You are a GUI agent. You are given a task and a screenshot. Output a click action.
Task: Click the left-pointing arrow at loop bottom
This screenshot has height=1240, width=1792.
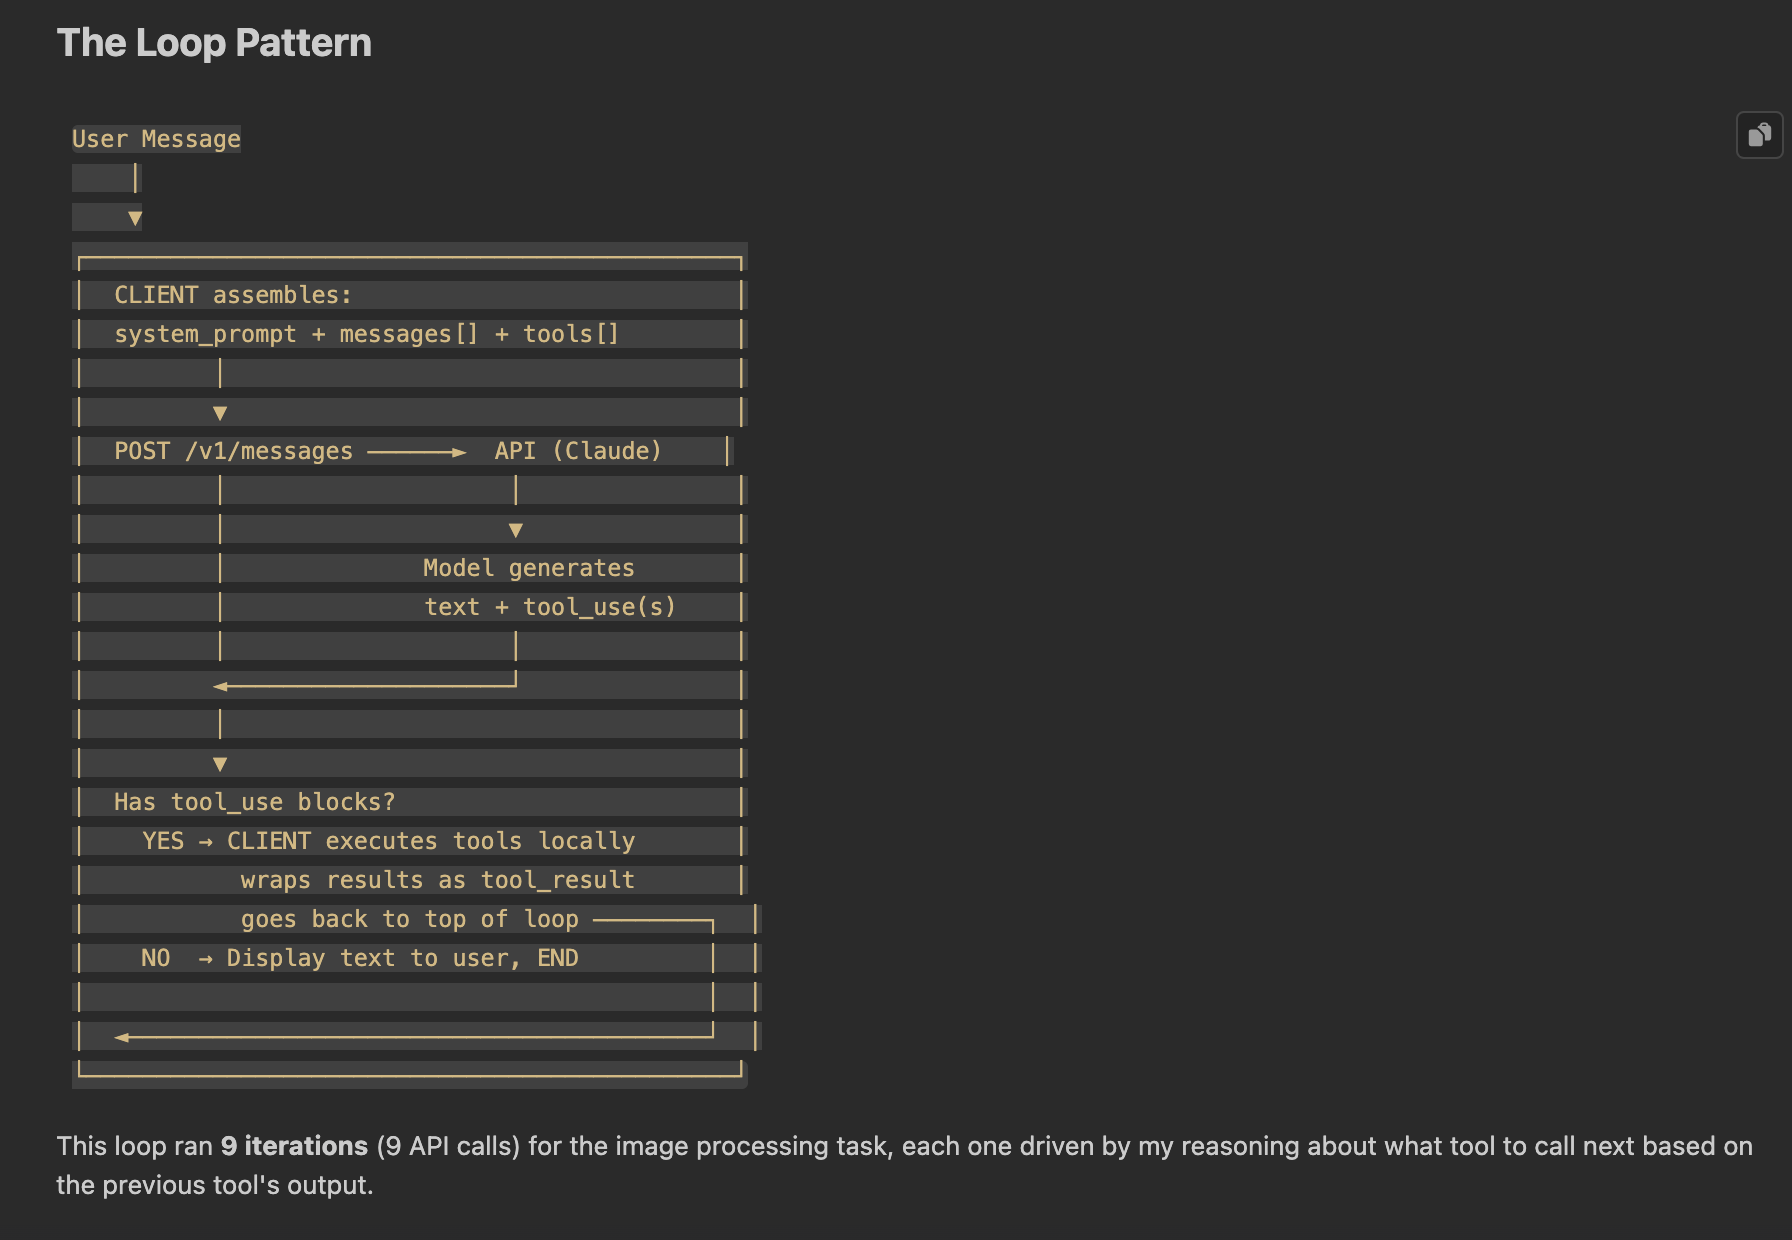pyautogui.click(x=122, y=1038)
